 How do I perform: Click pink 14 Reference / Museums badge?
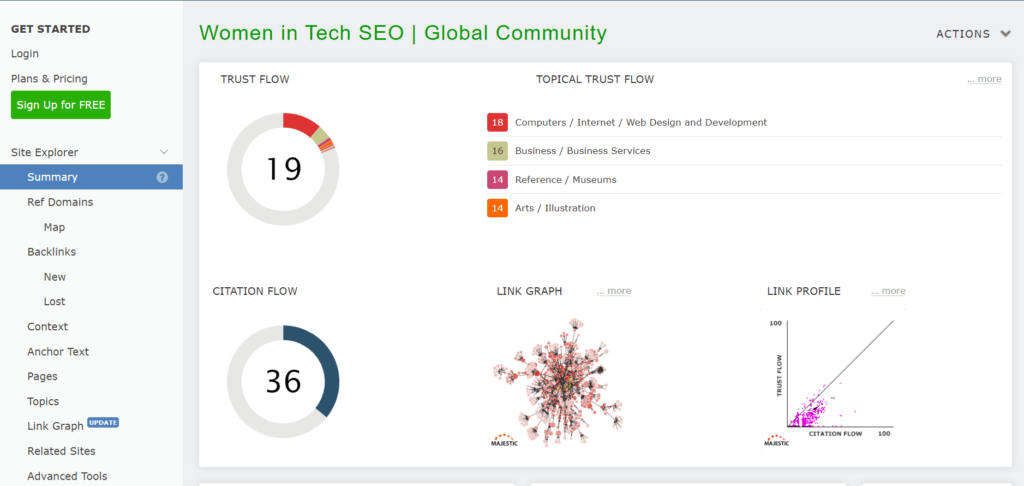498,180
